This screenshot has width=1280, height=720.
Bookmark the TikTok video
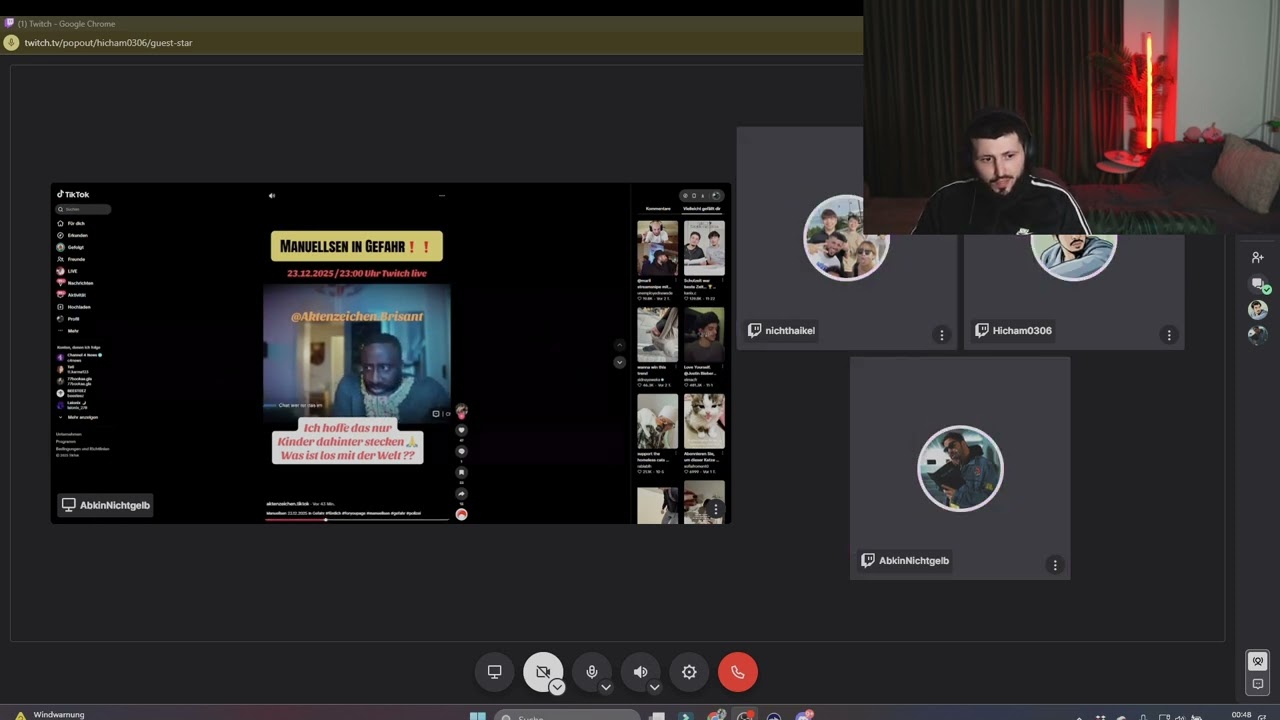point(461,472)
